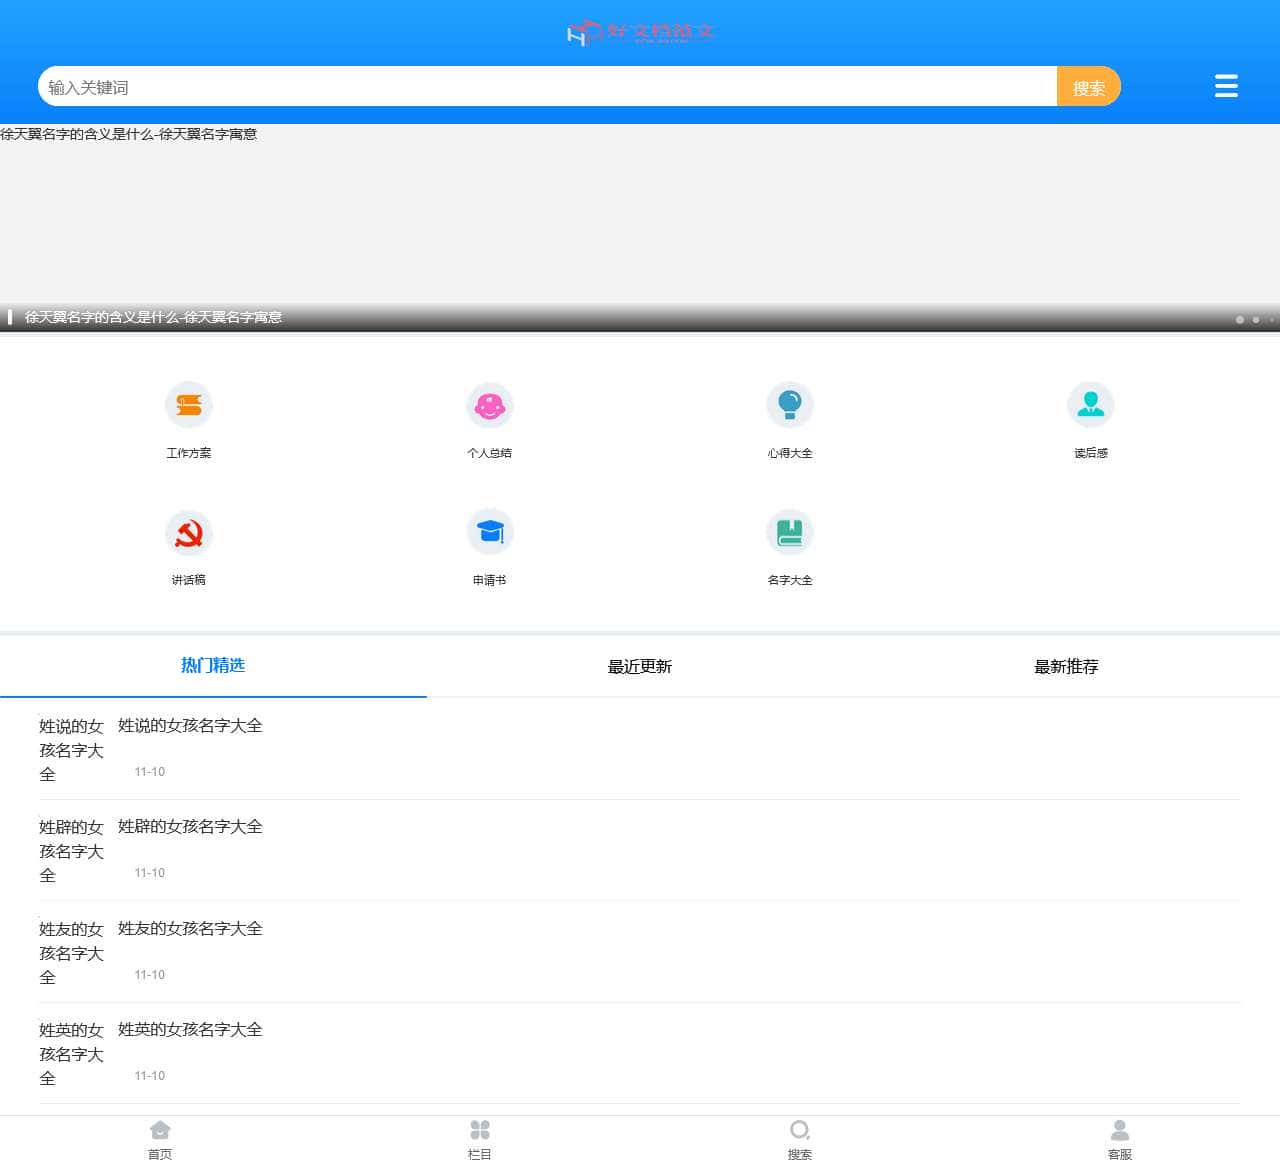Open the hamburger menu in header
Screen dimensions: 1280x1167
(x=1226, y=86)
